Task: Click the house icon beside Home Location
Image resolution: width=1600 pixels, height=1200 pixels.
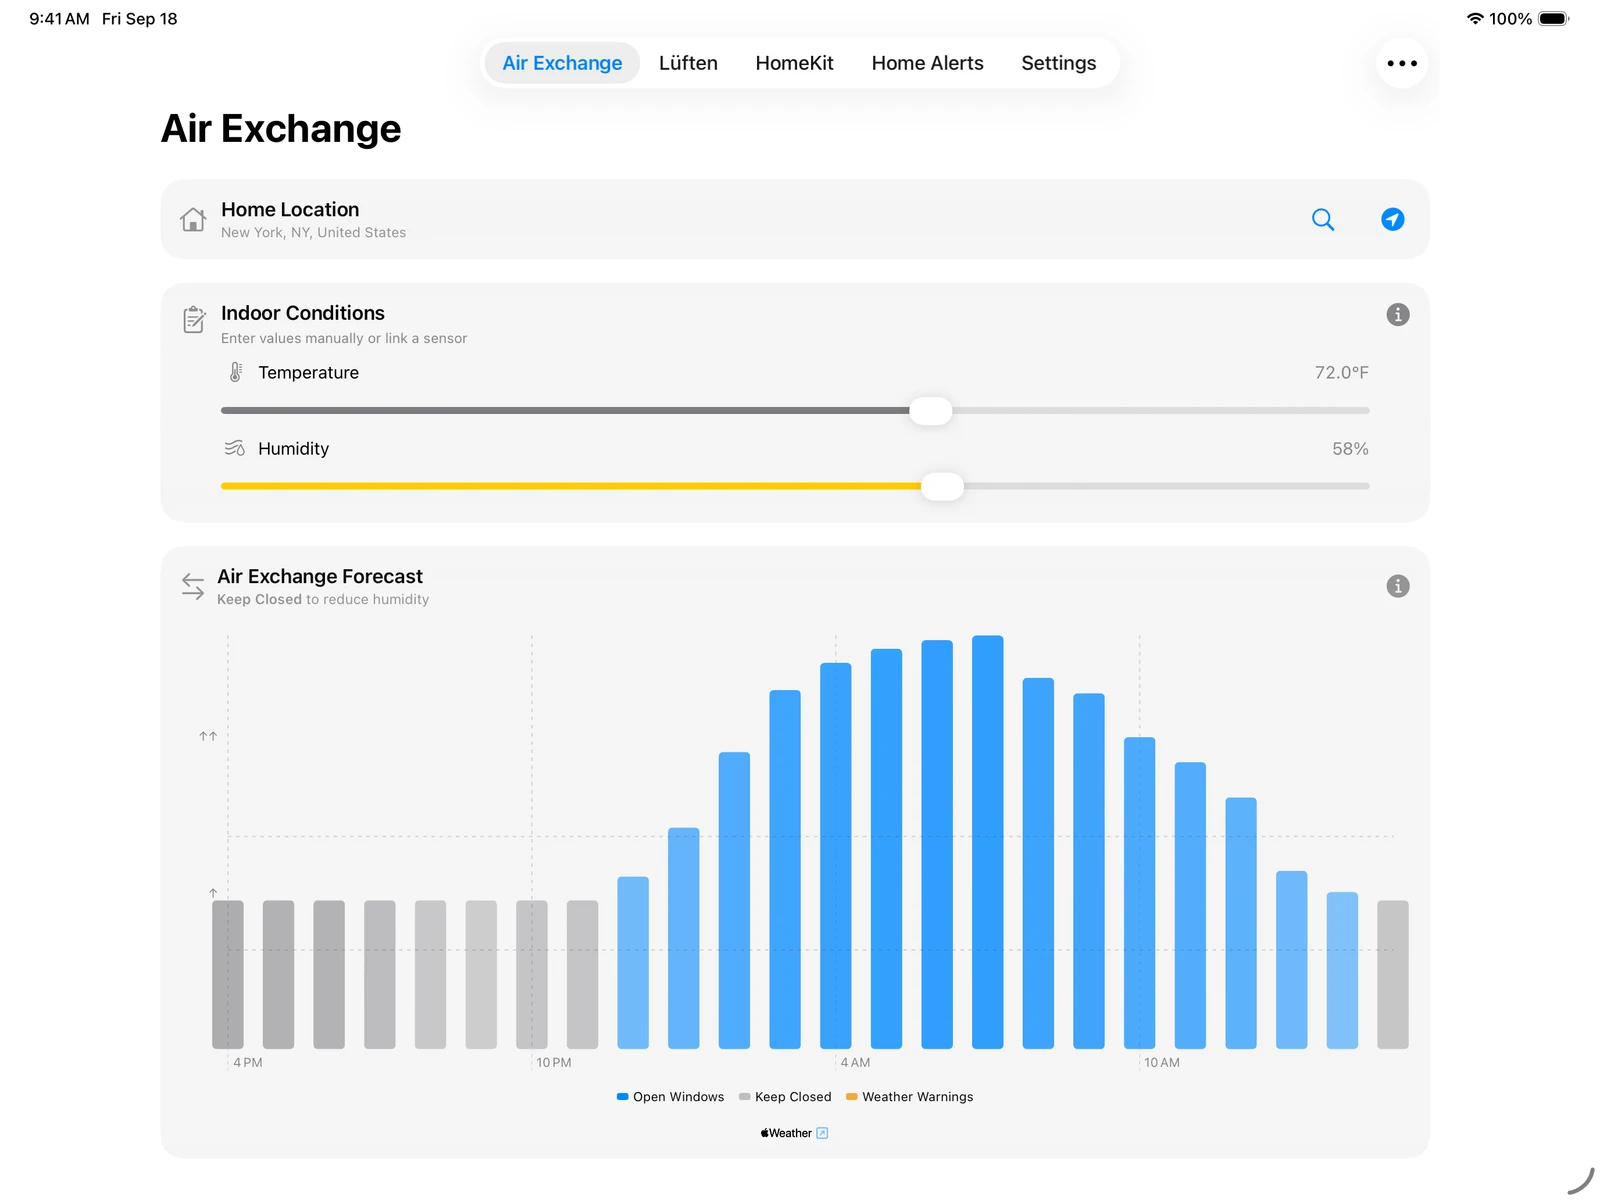Action: [x=193, y=219]
